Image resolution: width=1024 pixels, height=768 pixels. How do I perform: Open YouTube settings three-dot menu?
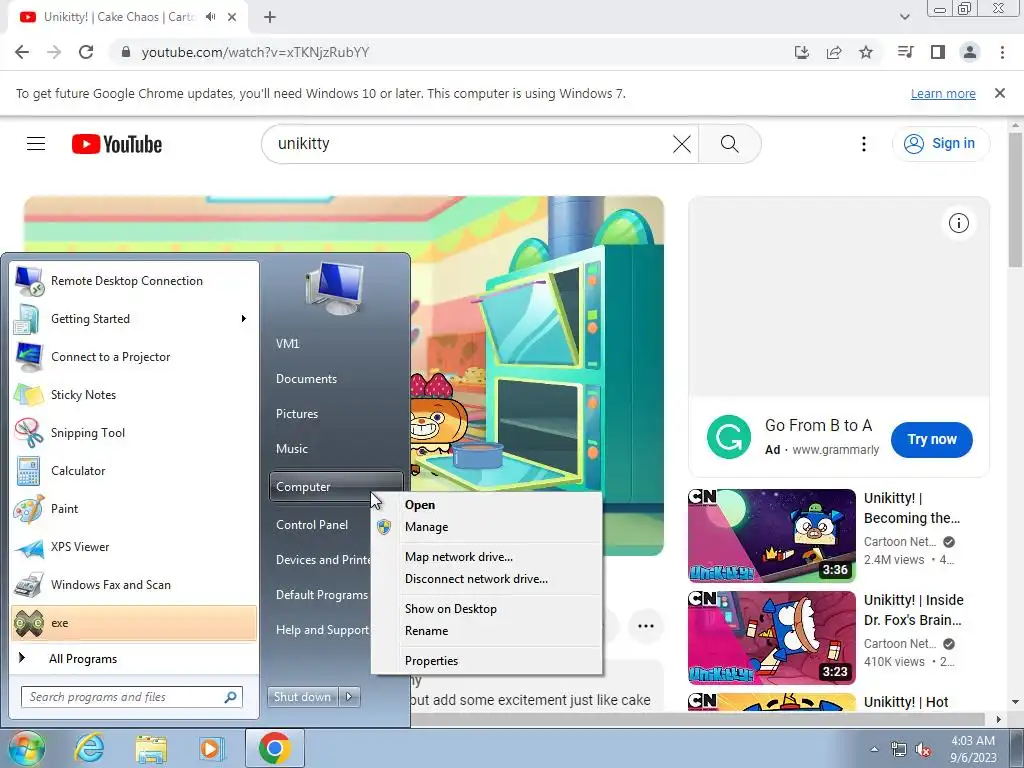point(863,144)
